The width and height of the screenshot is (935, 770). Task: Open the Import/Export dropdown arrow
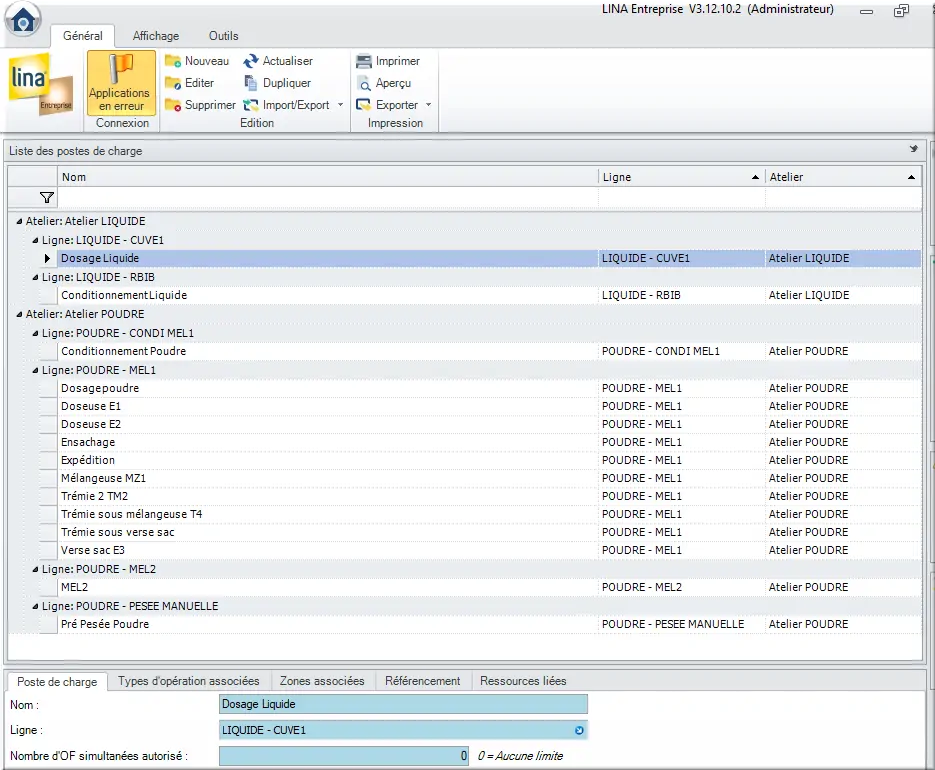pos(340,105)
